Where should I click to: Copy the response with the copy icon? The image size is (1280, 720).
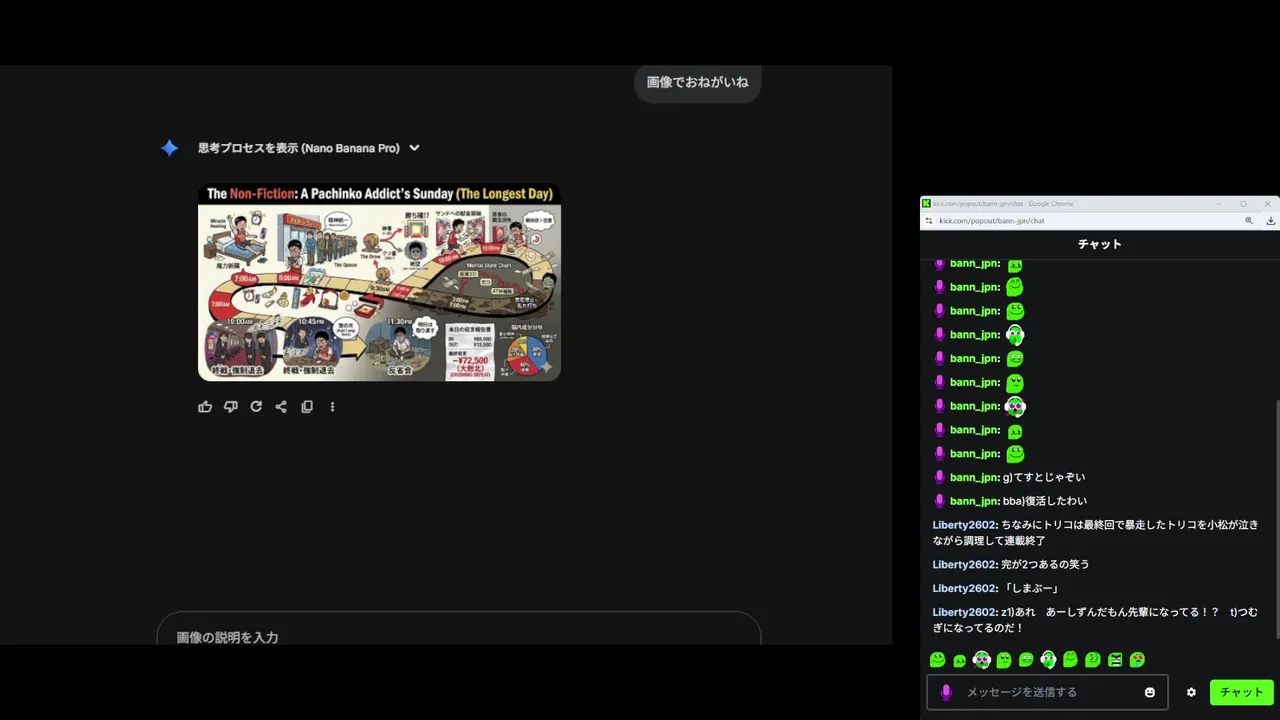pos(307,407)
